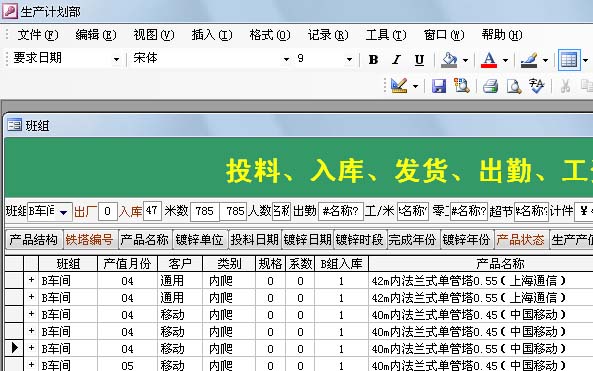Viewport: 593px width, 371px height.
Task: Toggle italic formatting
Action: tap(396, 60)
